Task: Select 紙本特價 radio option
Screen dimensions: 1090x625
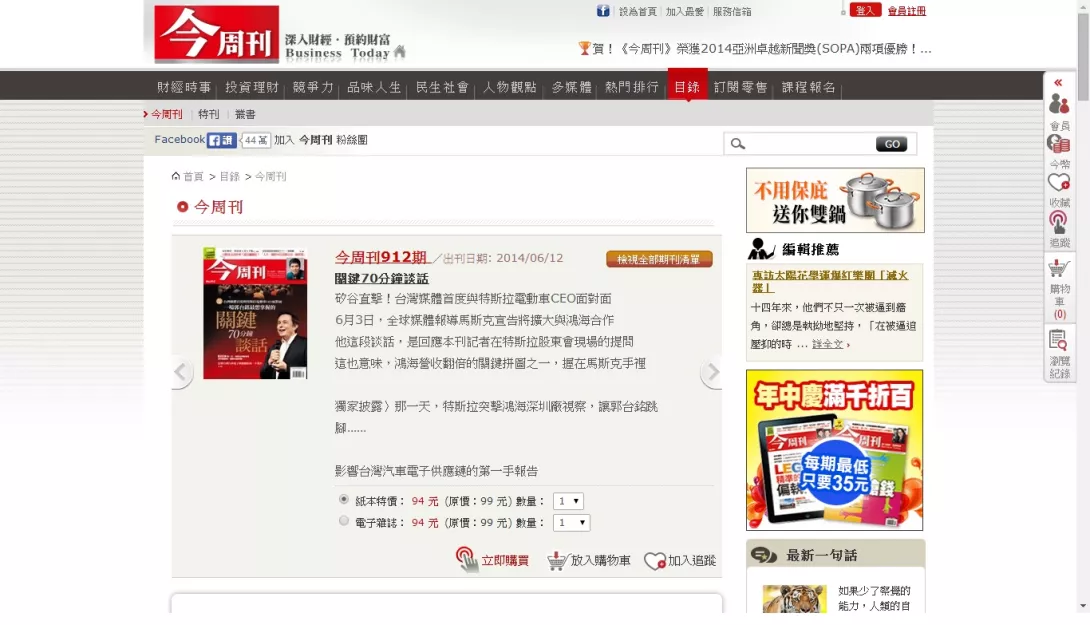Action: [x=343, y=499]
